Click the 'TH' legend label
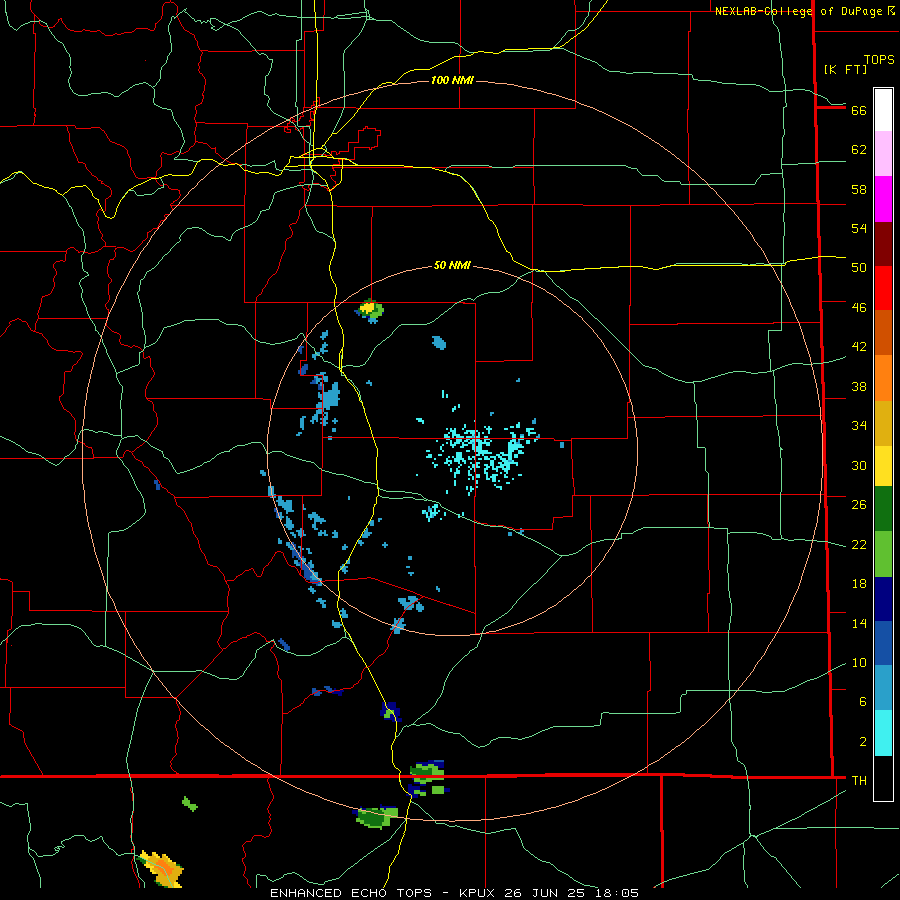900x900 pixels. [859, 780]
